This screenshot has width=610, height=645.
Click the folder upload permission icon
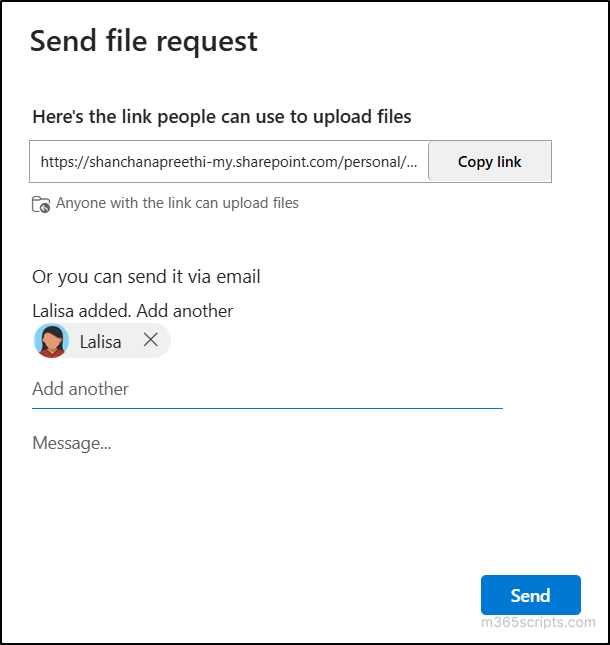(x=41, y=204)
